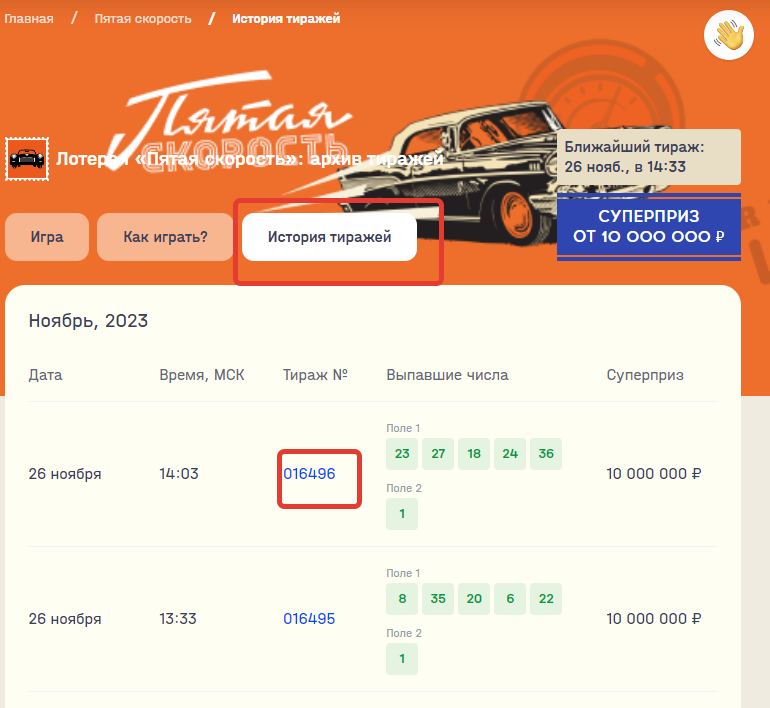Click the Суперприз от 10 000 000 ₽ banner
770x708 pixels.
648,227
